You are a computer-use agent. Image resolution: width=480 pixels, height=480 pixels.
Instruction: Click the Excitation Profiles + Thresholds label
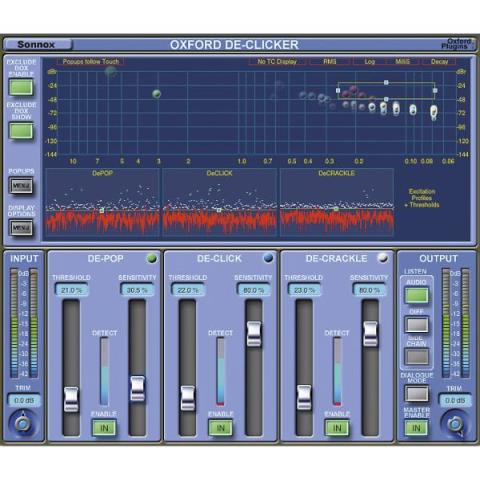pyautogui.click(x=422, y=198)
